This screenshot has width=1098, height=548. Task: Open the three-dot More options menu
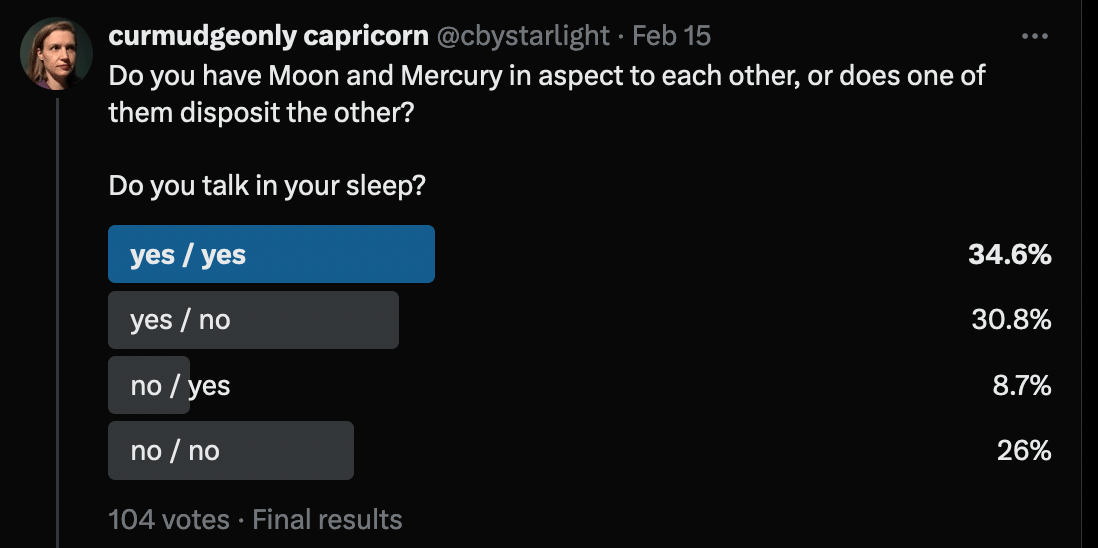[1034, 37]
